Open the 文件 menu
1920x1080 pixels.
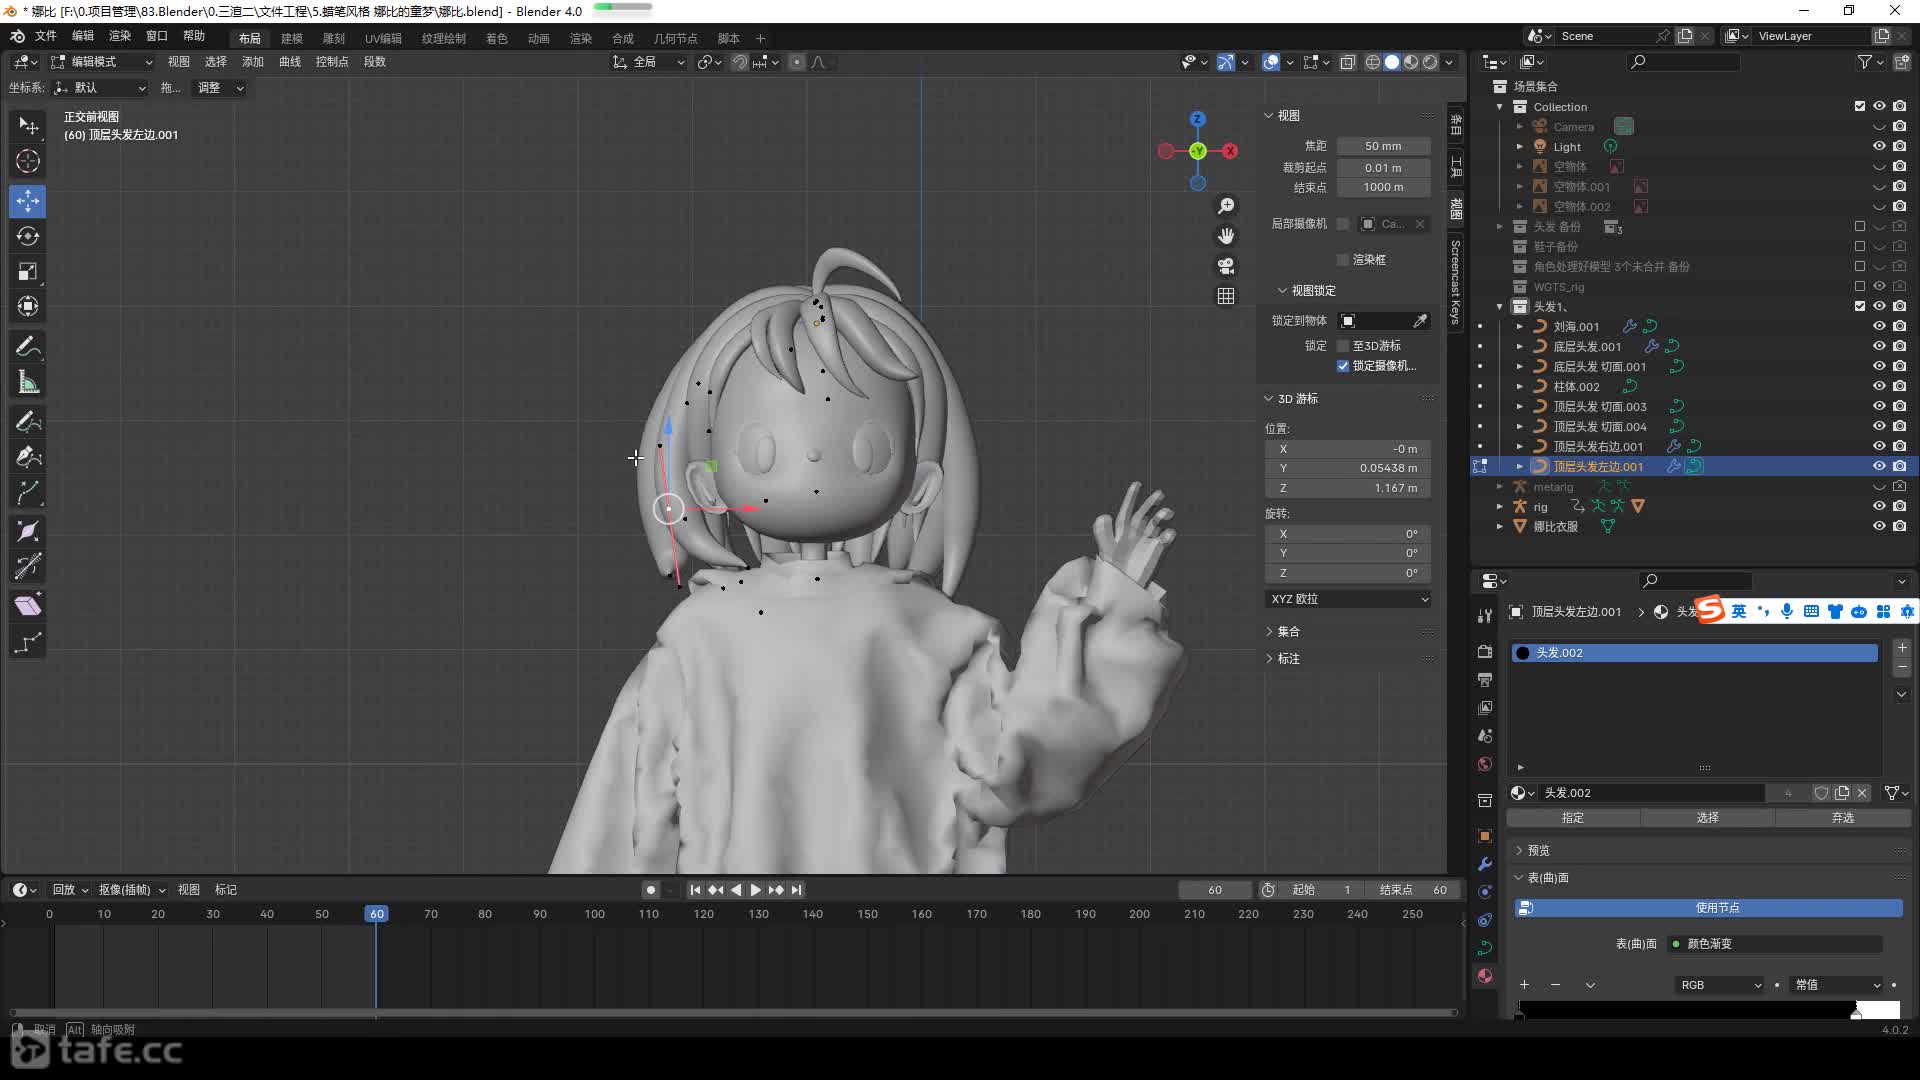click(x=46, y=36)
